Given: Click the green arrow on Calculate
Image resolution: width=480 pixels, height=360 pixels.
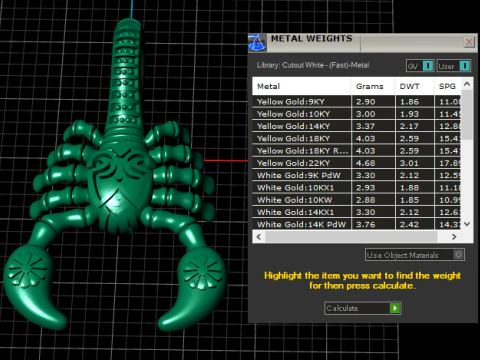Looking at the screenshot, I should (395, 308).
